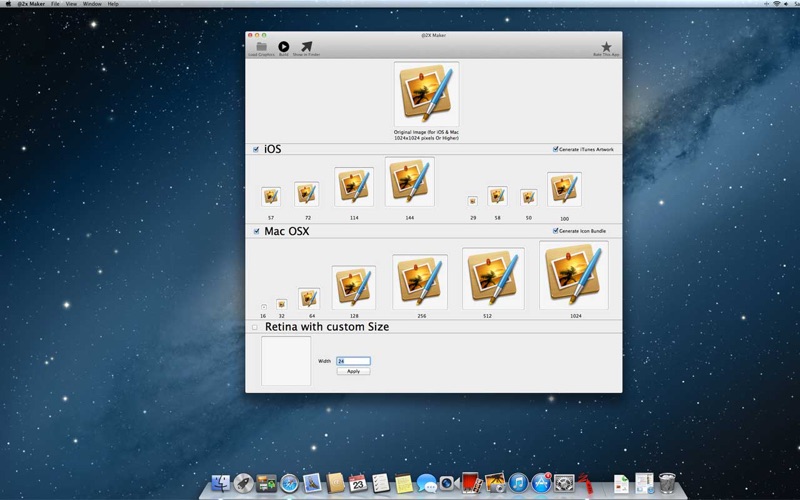Toggle the Mac OSX section checkbox

point(256,232)
